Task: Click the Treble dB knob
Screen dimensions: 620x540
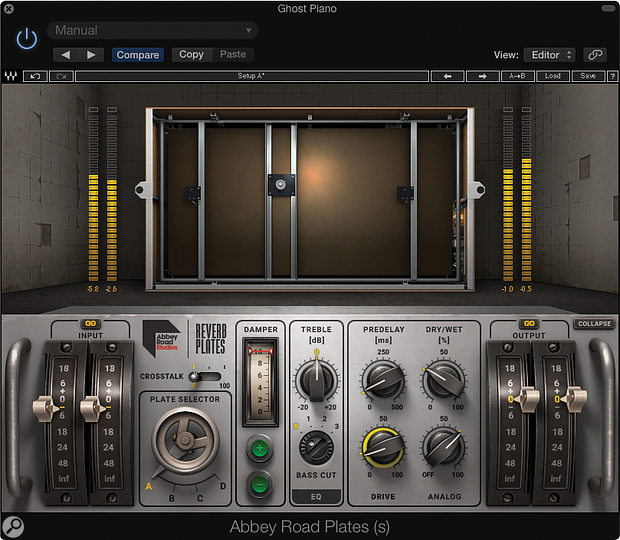Action: click(x=316, y=380)
